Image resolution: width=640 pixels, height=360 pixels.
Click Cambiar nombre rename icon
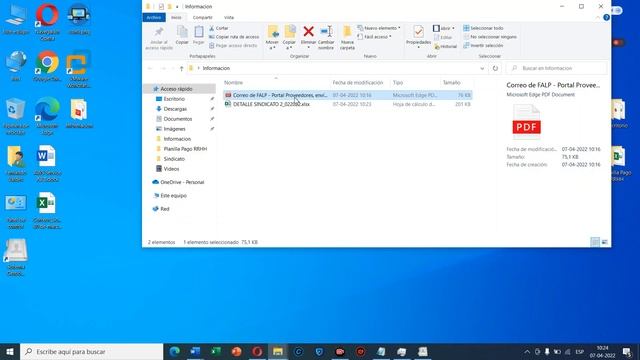pos(326,32)
